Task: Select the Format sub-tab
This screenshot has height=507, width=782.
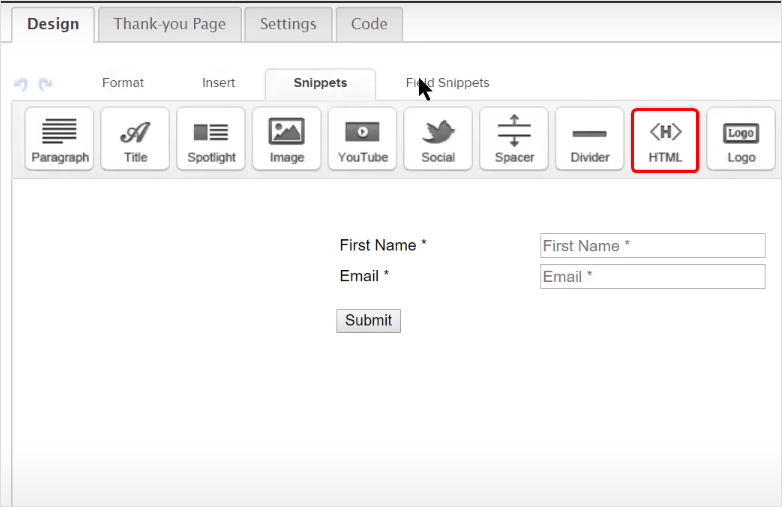Action: click(x=123, y=83)
